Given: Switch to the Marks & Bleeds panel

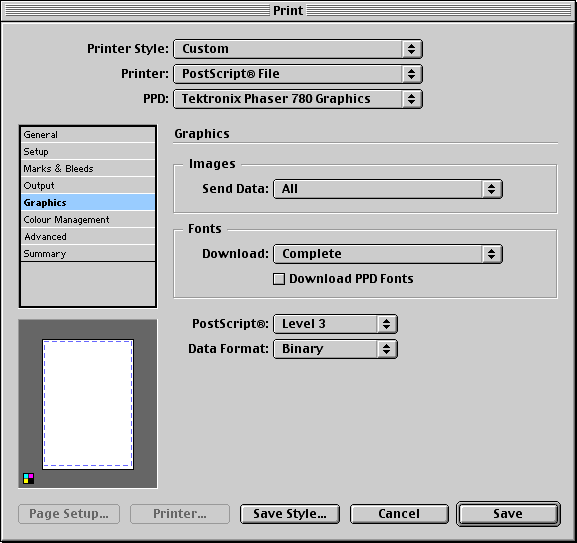Looking at the screenshot, I should tap(88, 168).
